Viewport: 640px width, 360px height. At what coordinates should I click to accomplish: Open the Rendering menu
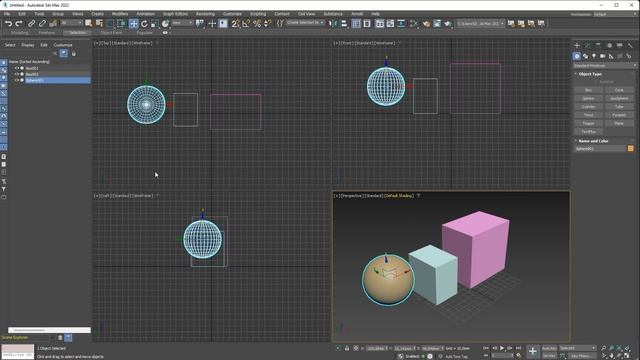[x=205, y=14]
